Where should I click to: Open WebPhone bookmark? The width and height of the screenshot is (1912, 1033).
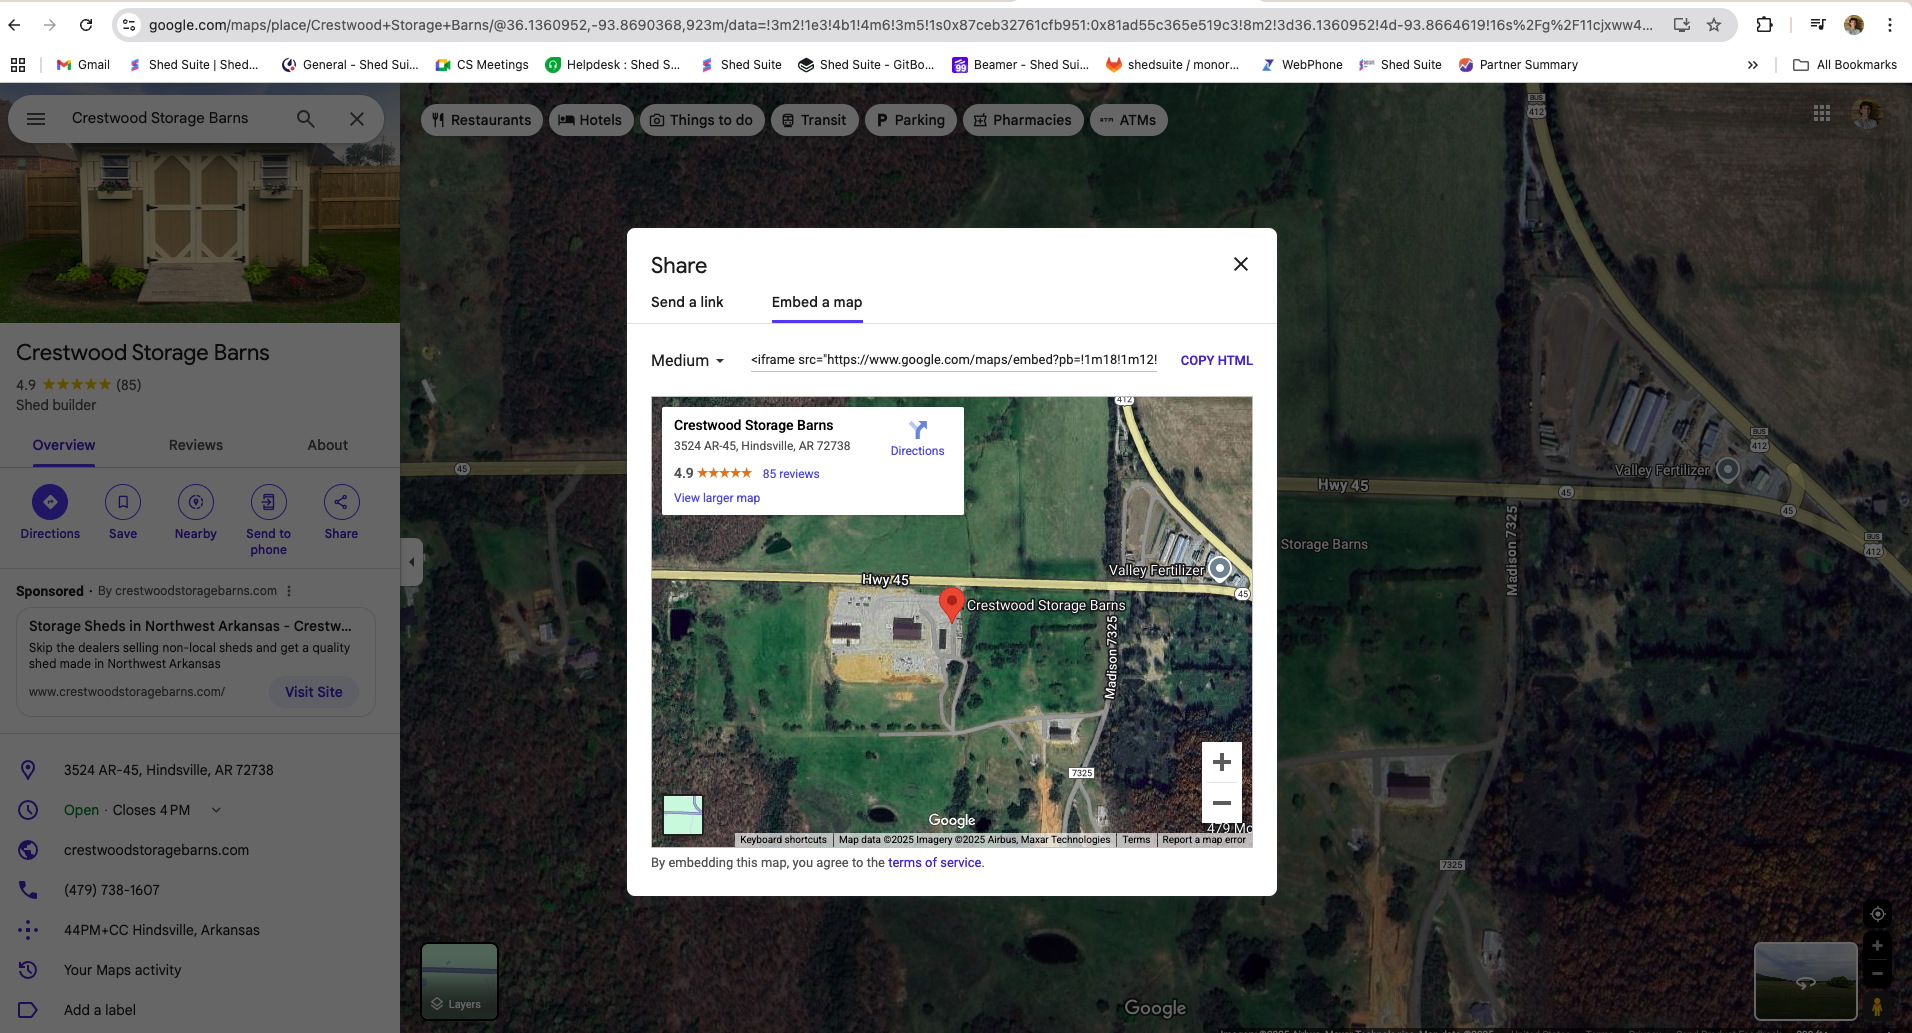pos(1301,65)
